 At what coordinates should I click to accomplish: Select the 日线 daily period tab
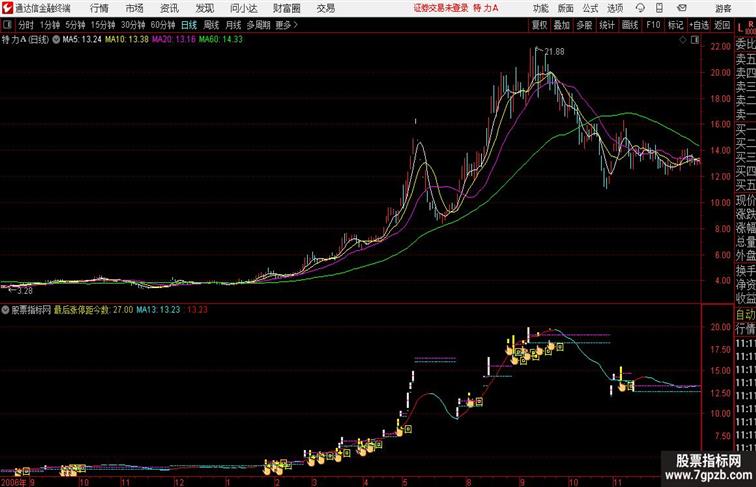pyautogui.click(x=189, y=25)
